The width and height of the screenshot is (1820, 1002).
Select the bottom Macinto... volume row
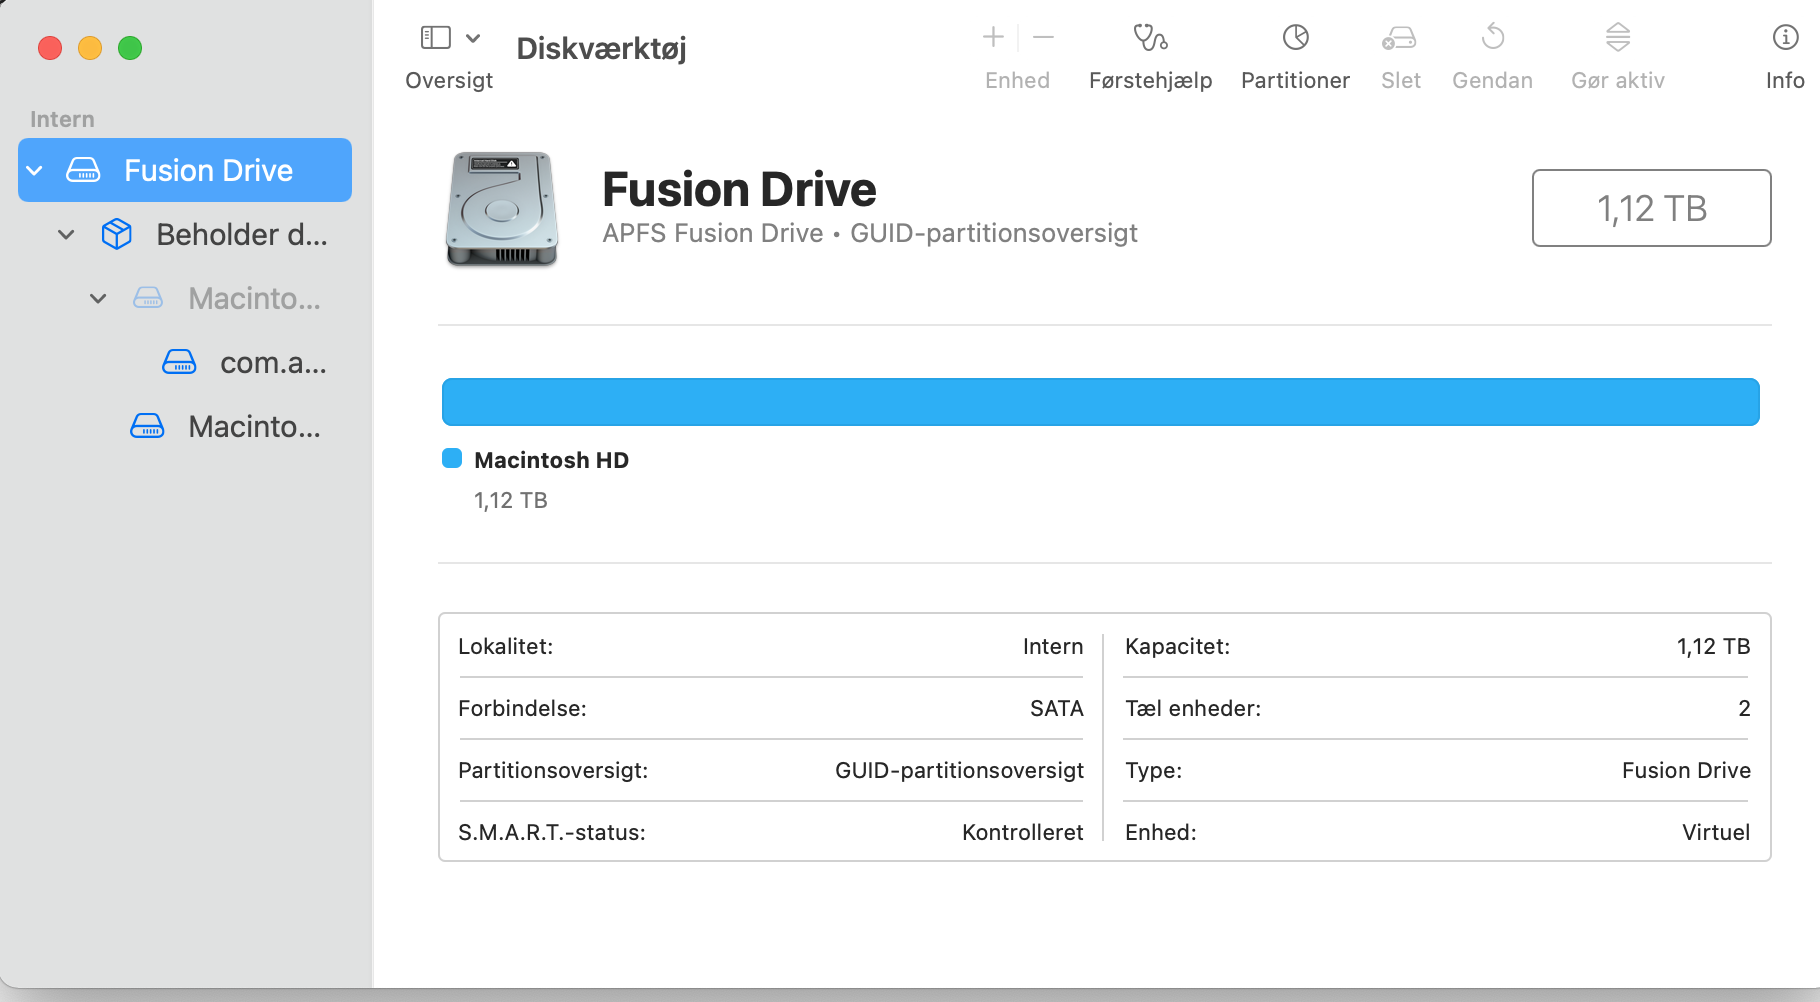pos(185,426)
